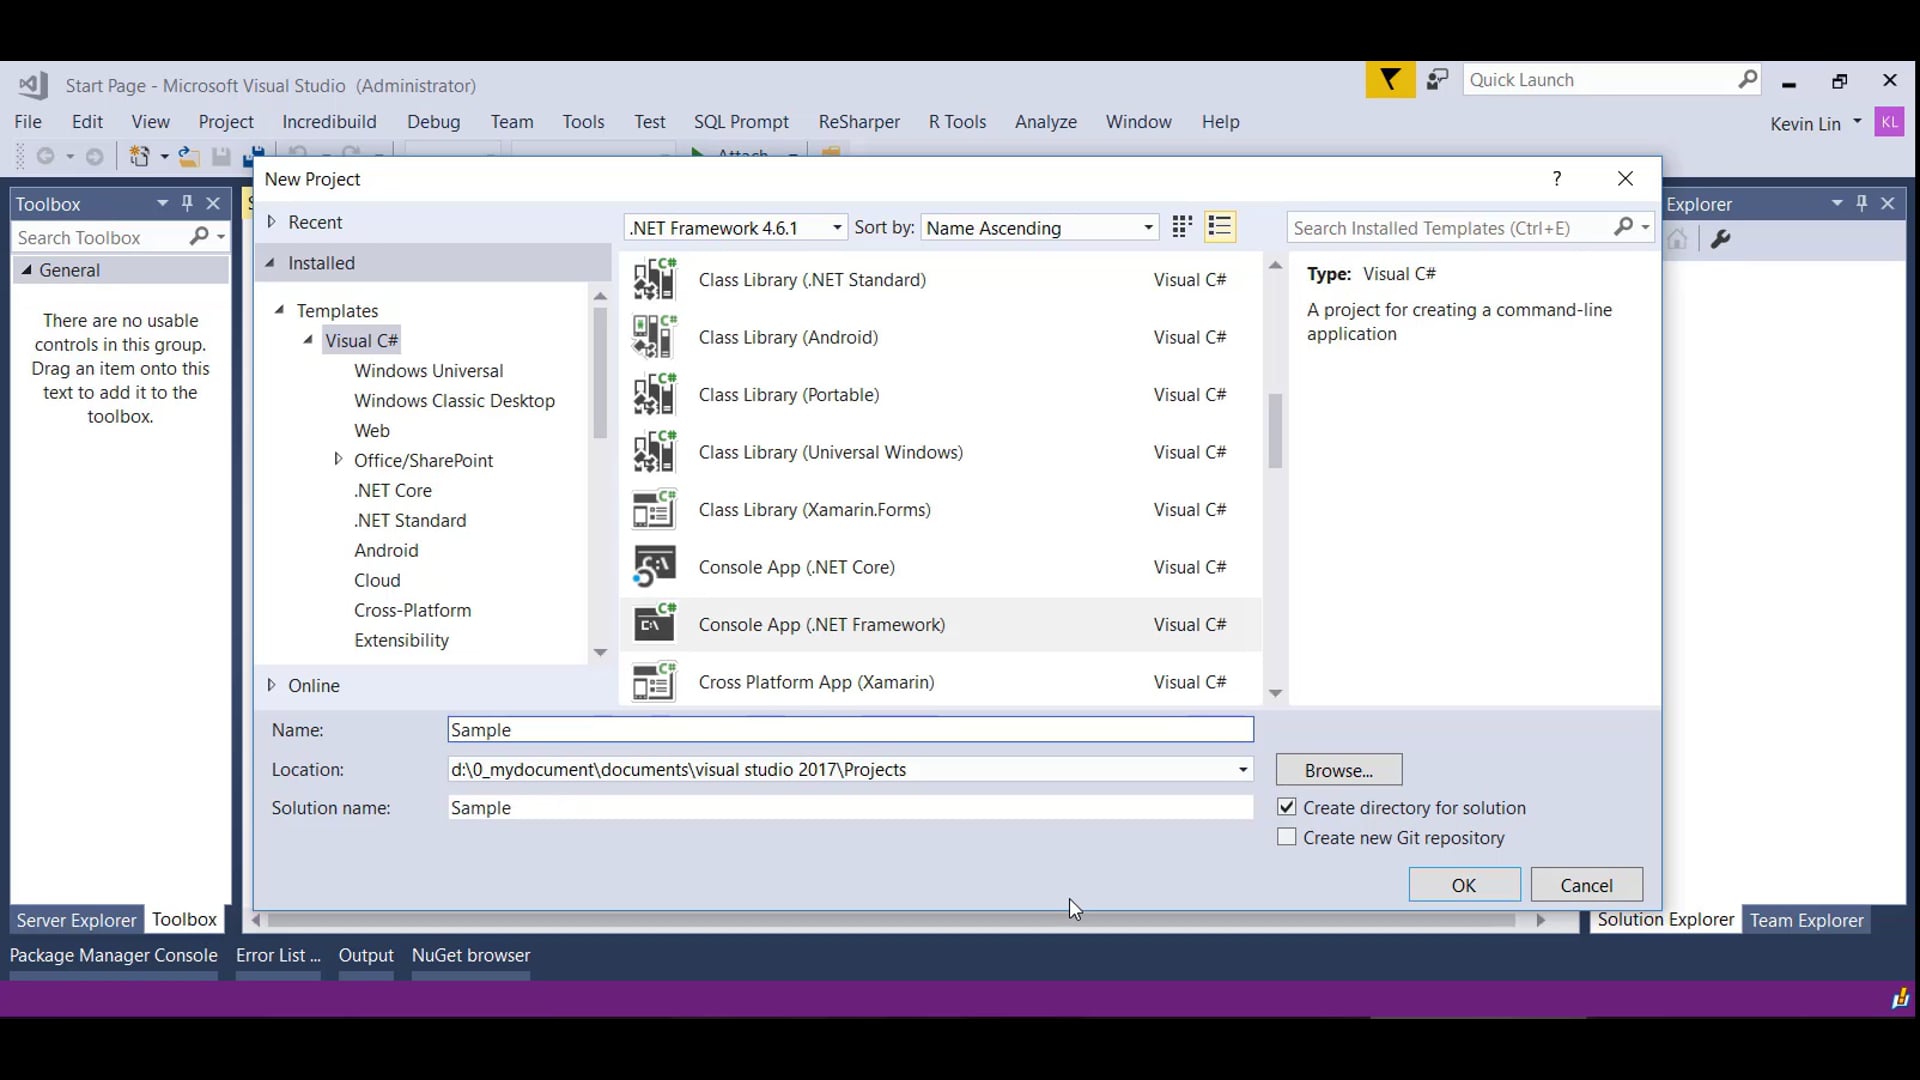
Task: Click the project Name input field
Action: (850, 730)
